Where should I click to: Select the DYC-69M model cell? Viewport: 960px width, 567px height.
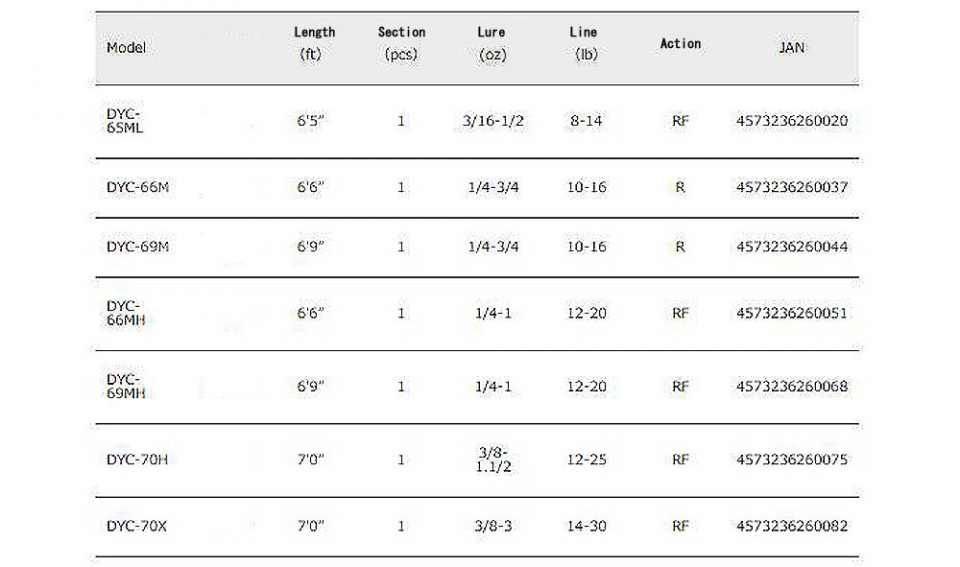(138, 247)
